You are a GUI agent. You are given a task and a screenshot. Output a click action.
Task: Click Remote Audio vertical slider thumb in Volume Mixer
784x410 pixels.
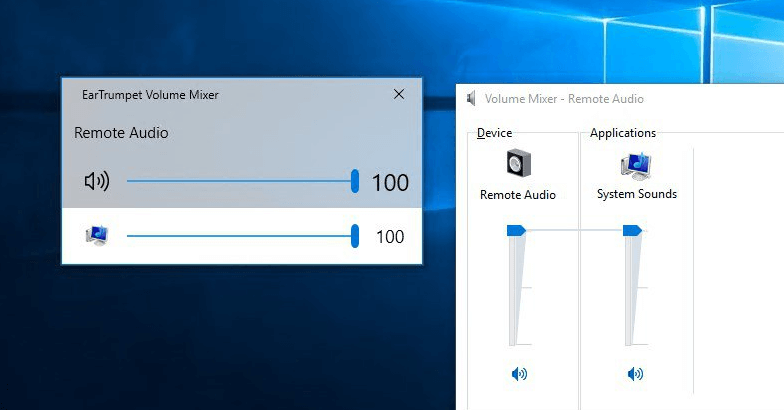click(x=516, y=230)
